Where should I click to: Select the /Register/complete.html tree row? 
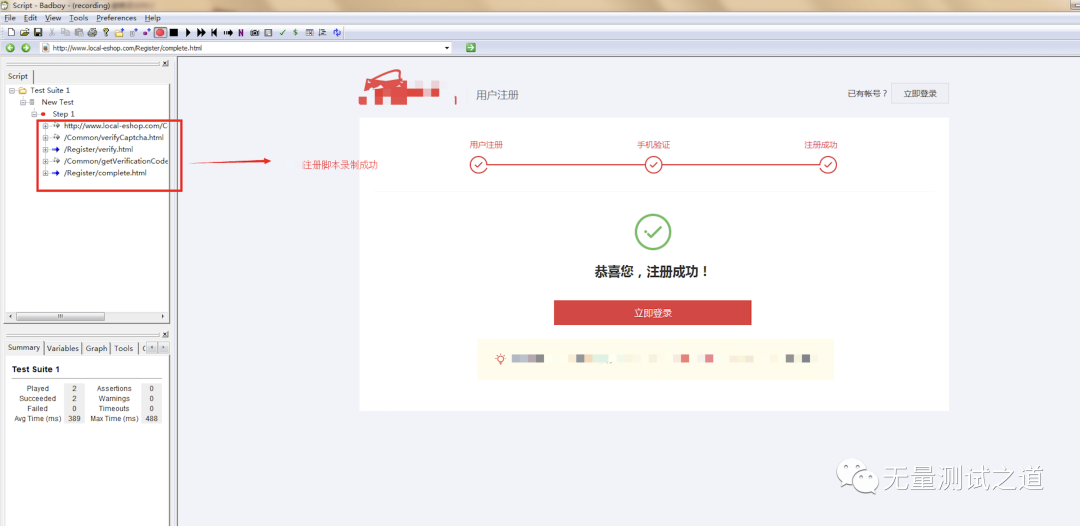[105, 173]
